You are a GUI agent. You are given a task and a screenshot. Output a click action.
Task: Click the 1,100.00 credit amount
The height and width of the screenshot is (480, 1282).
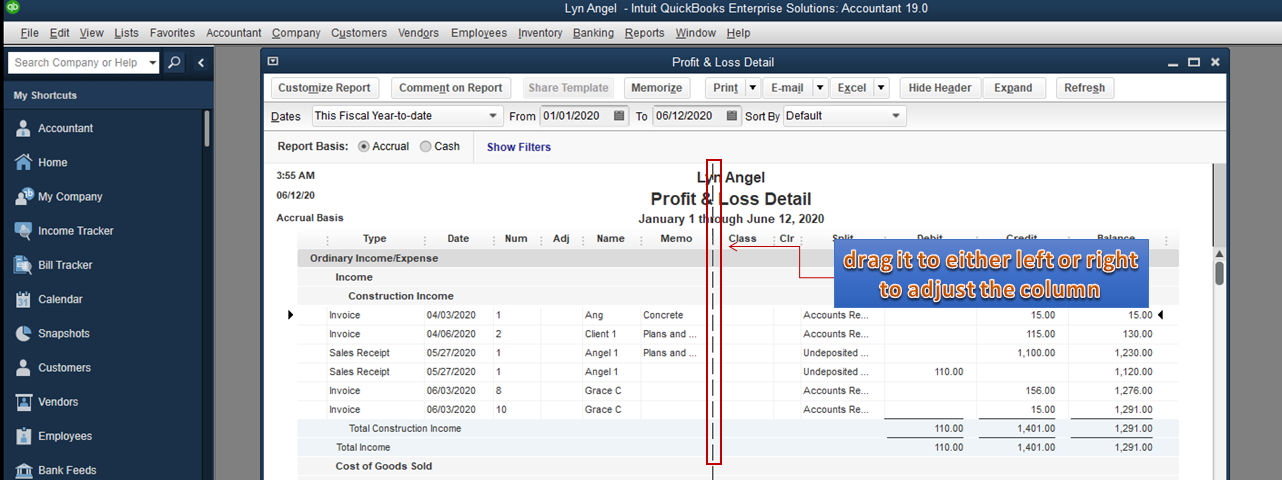pos(1032,353)
